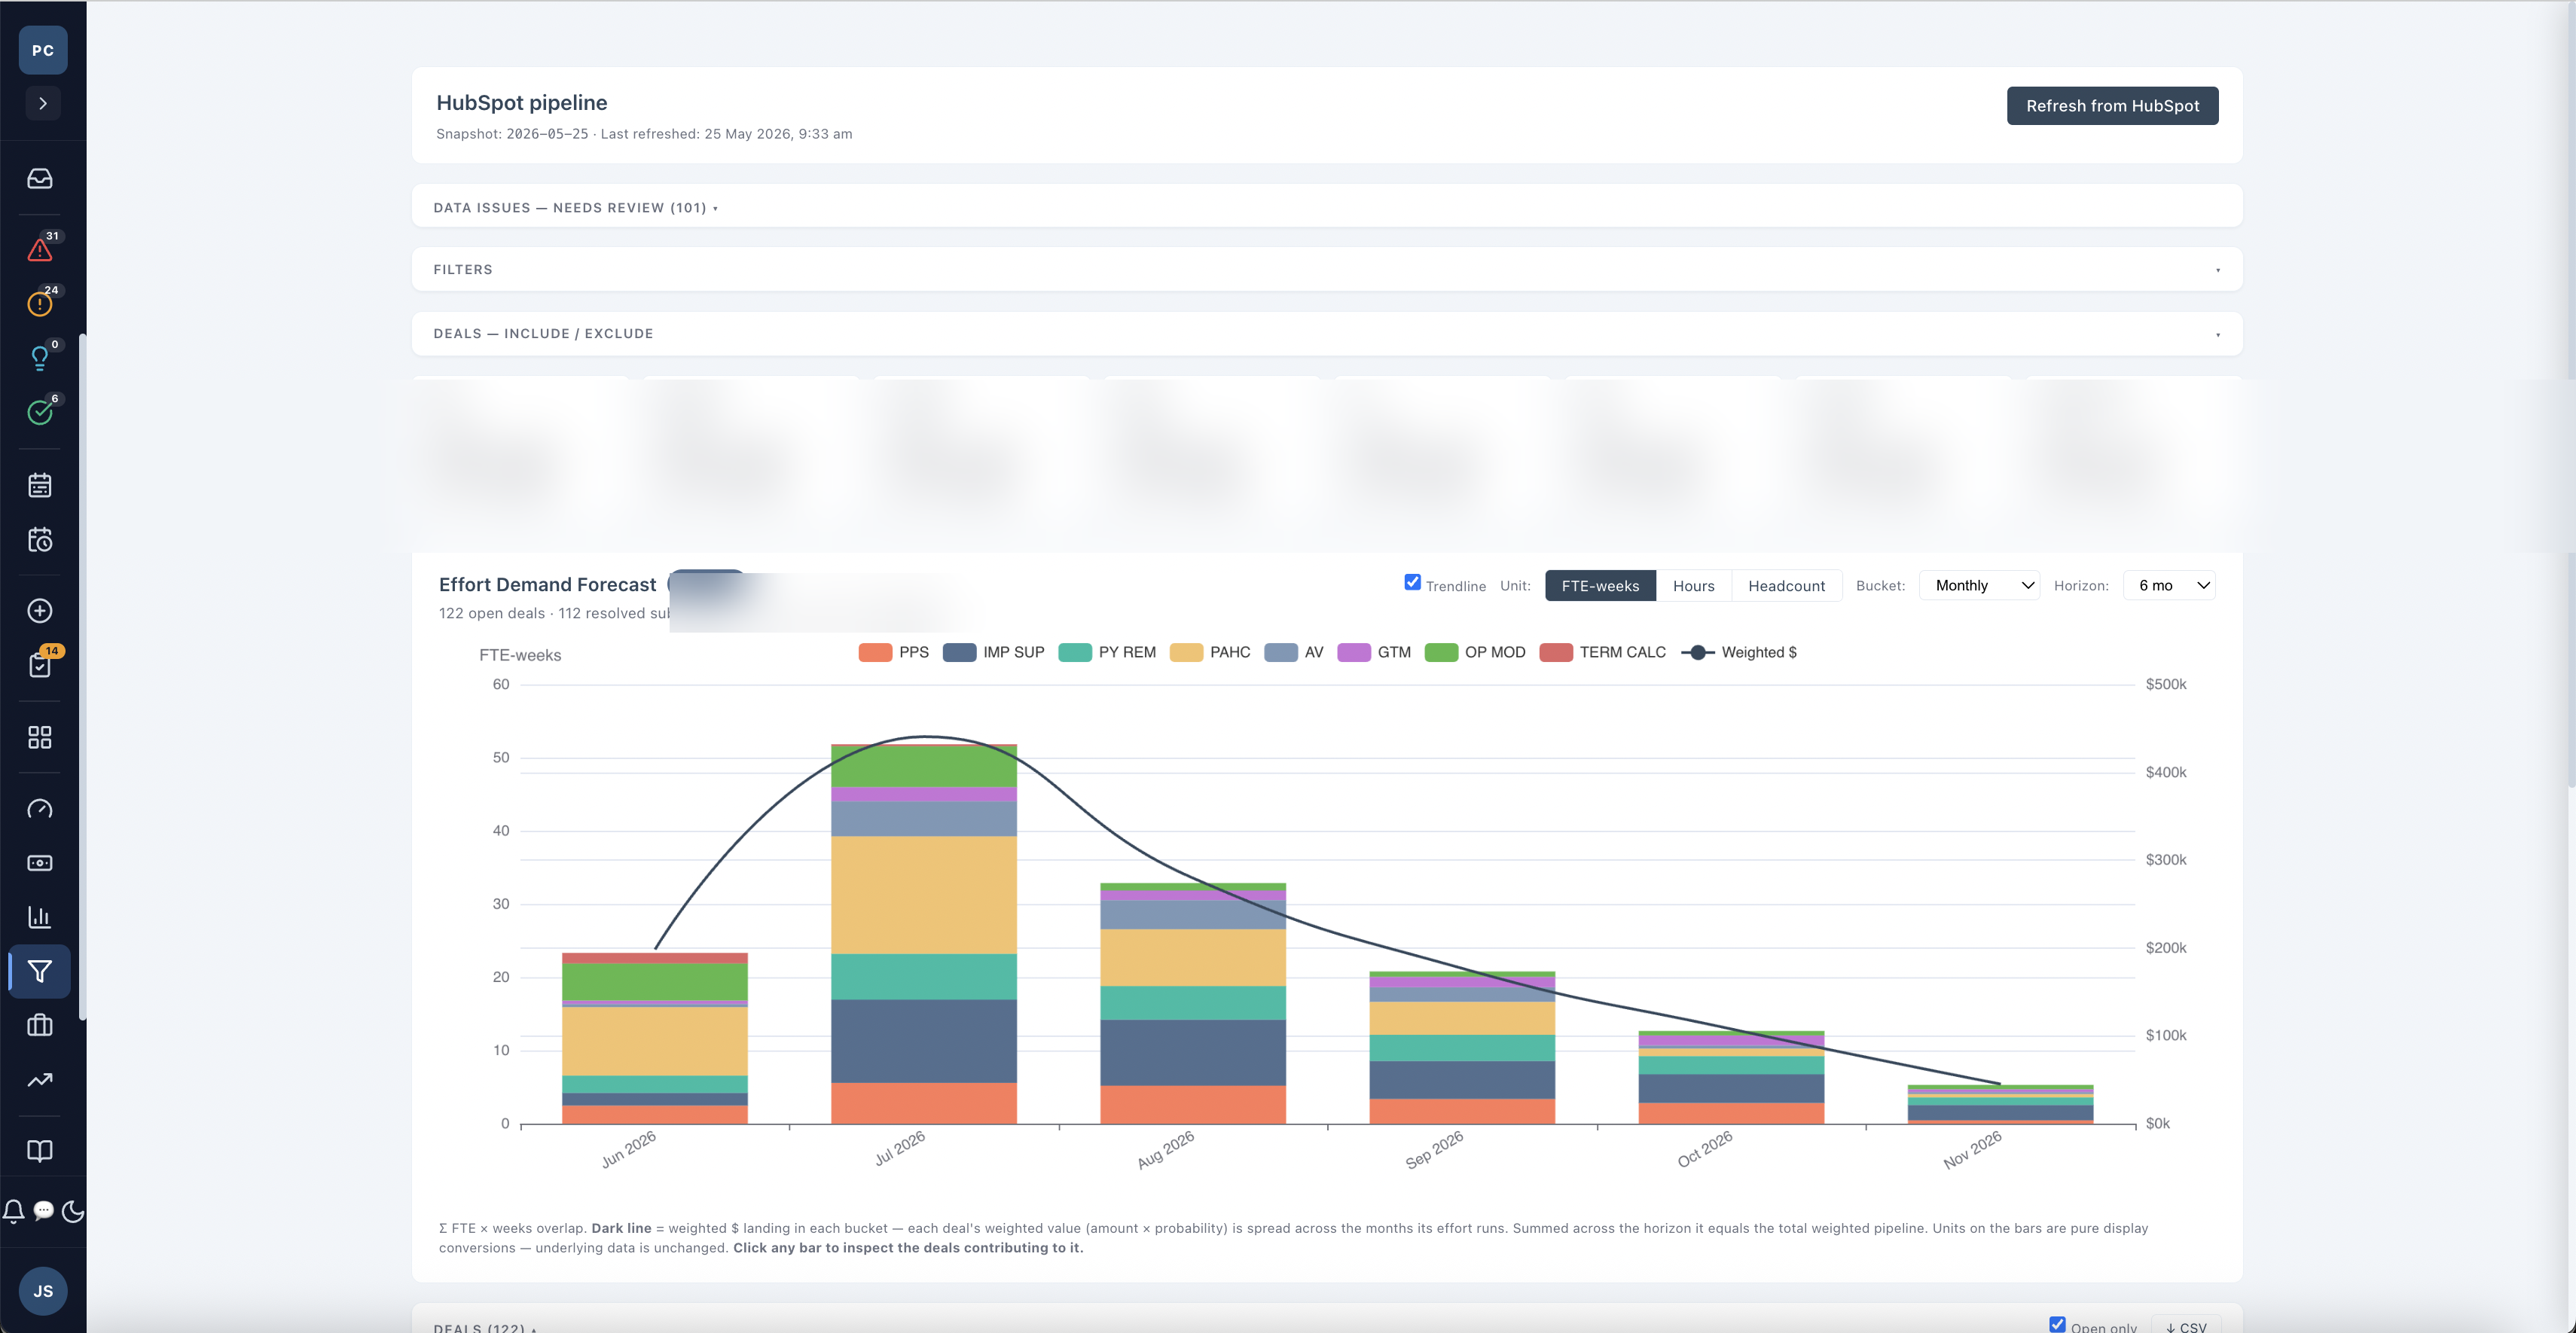This screenshot has height=1333, width=2576.
Task: Toggle dark mode with moon icon
Action: (x=73, y=1211)
